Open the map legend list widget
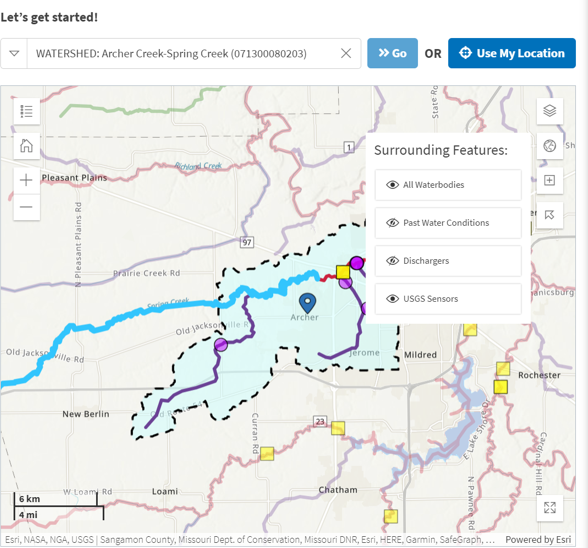 [x=27, y=111]
